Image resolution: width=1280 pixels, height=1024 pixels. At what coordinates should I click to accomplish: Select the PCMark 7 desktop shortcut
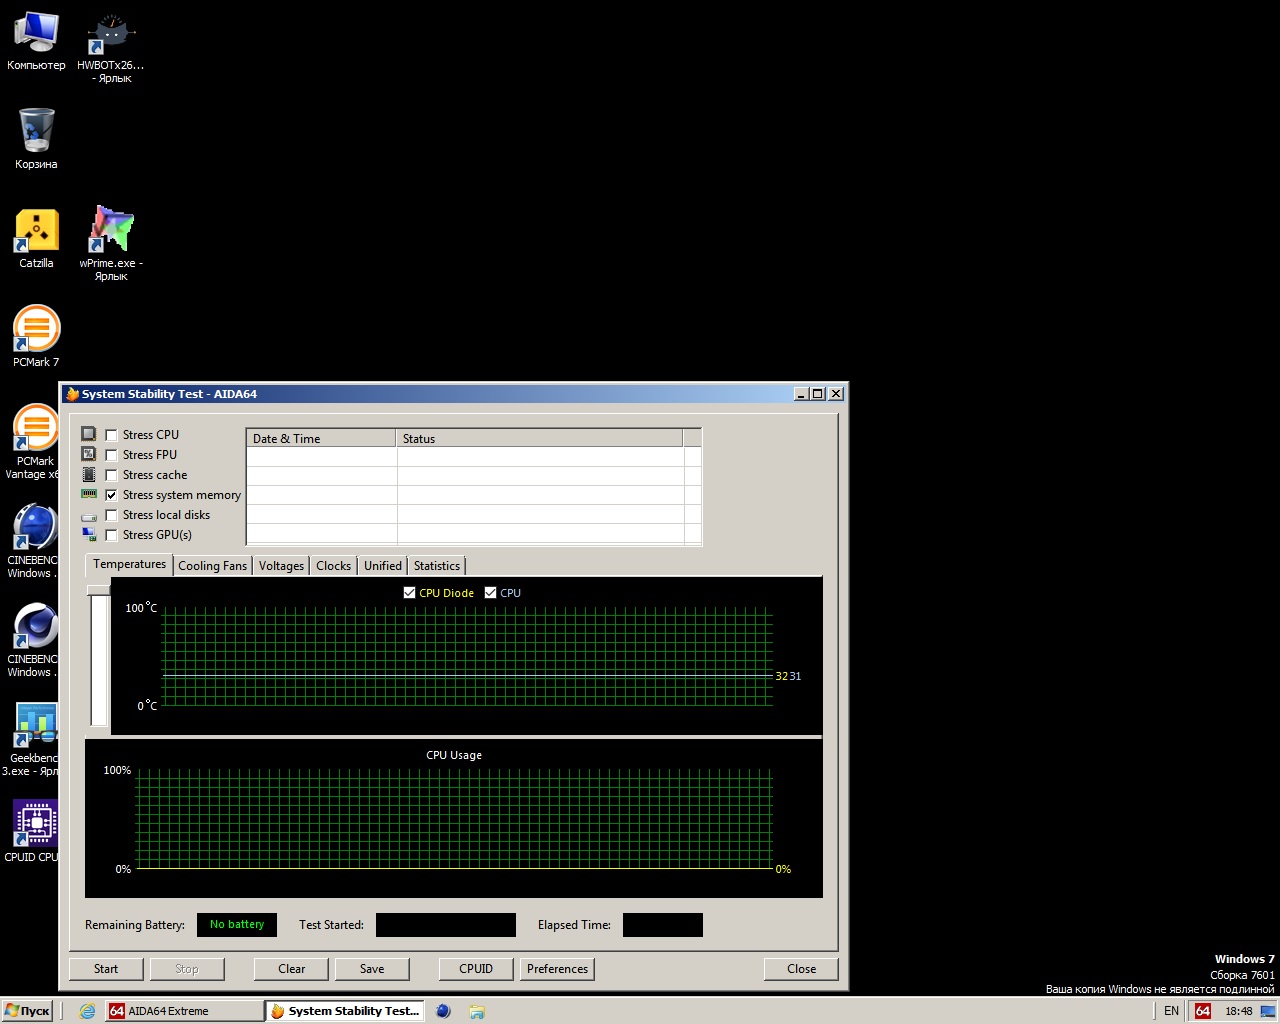36,337
